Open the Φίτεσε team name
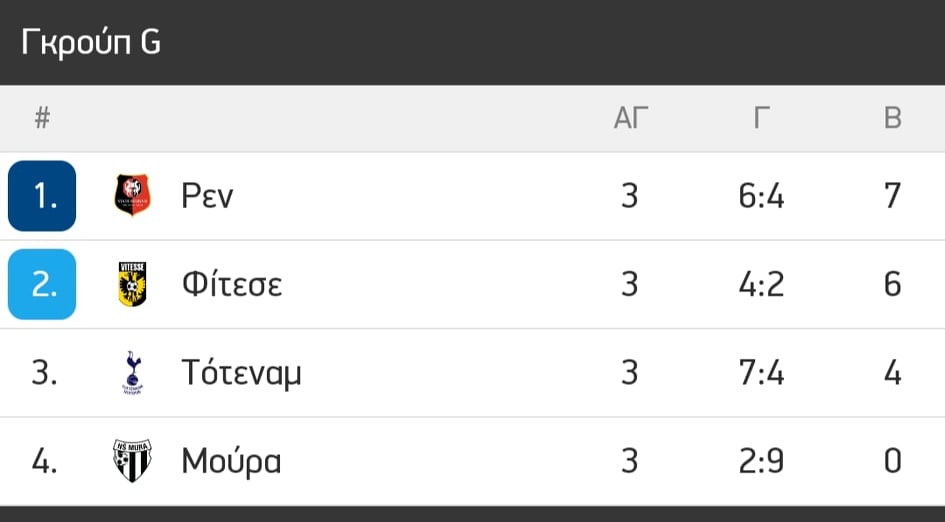Screen dimensions: 945x522 coord(232,284)
